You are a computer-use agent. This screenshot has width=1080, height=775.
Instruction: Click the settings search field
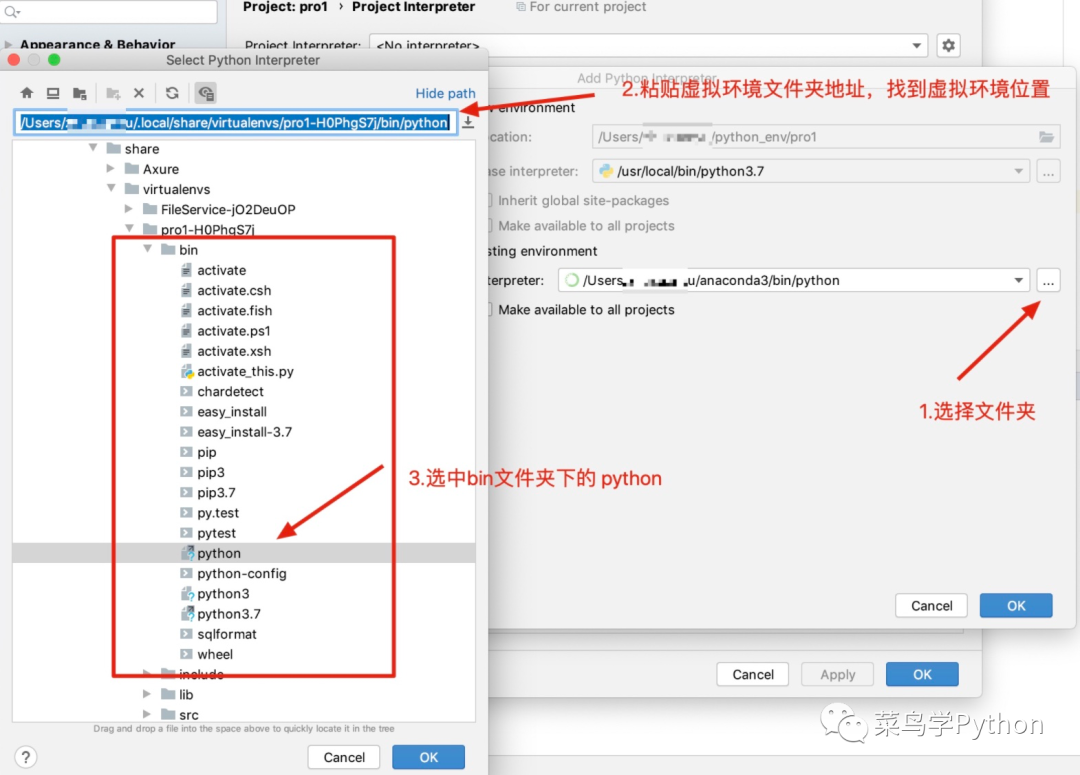[110, 10]
